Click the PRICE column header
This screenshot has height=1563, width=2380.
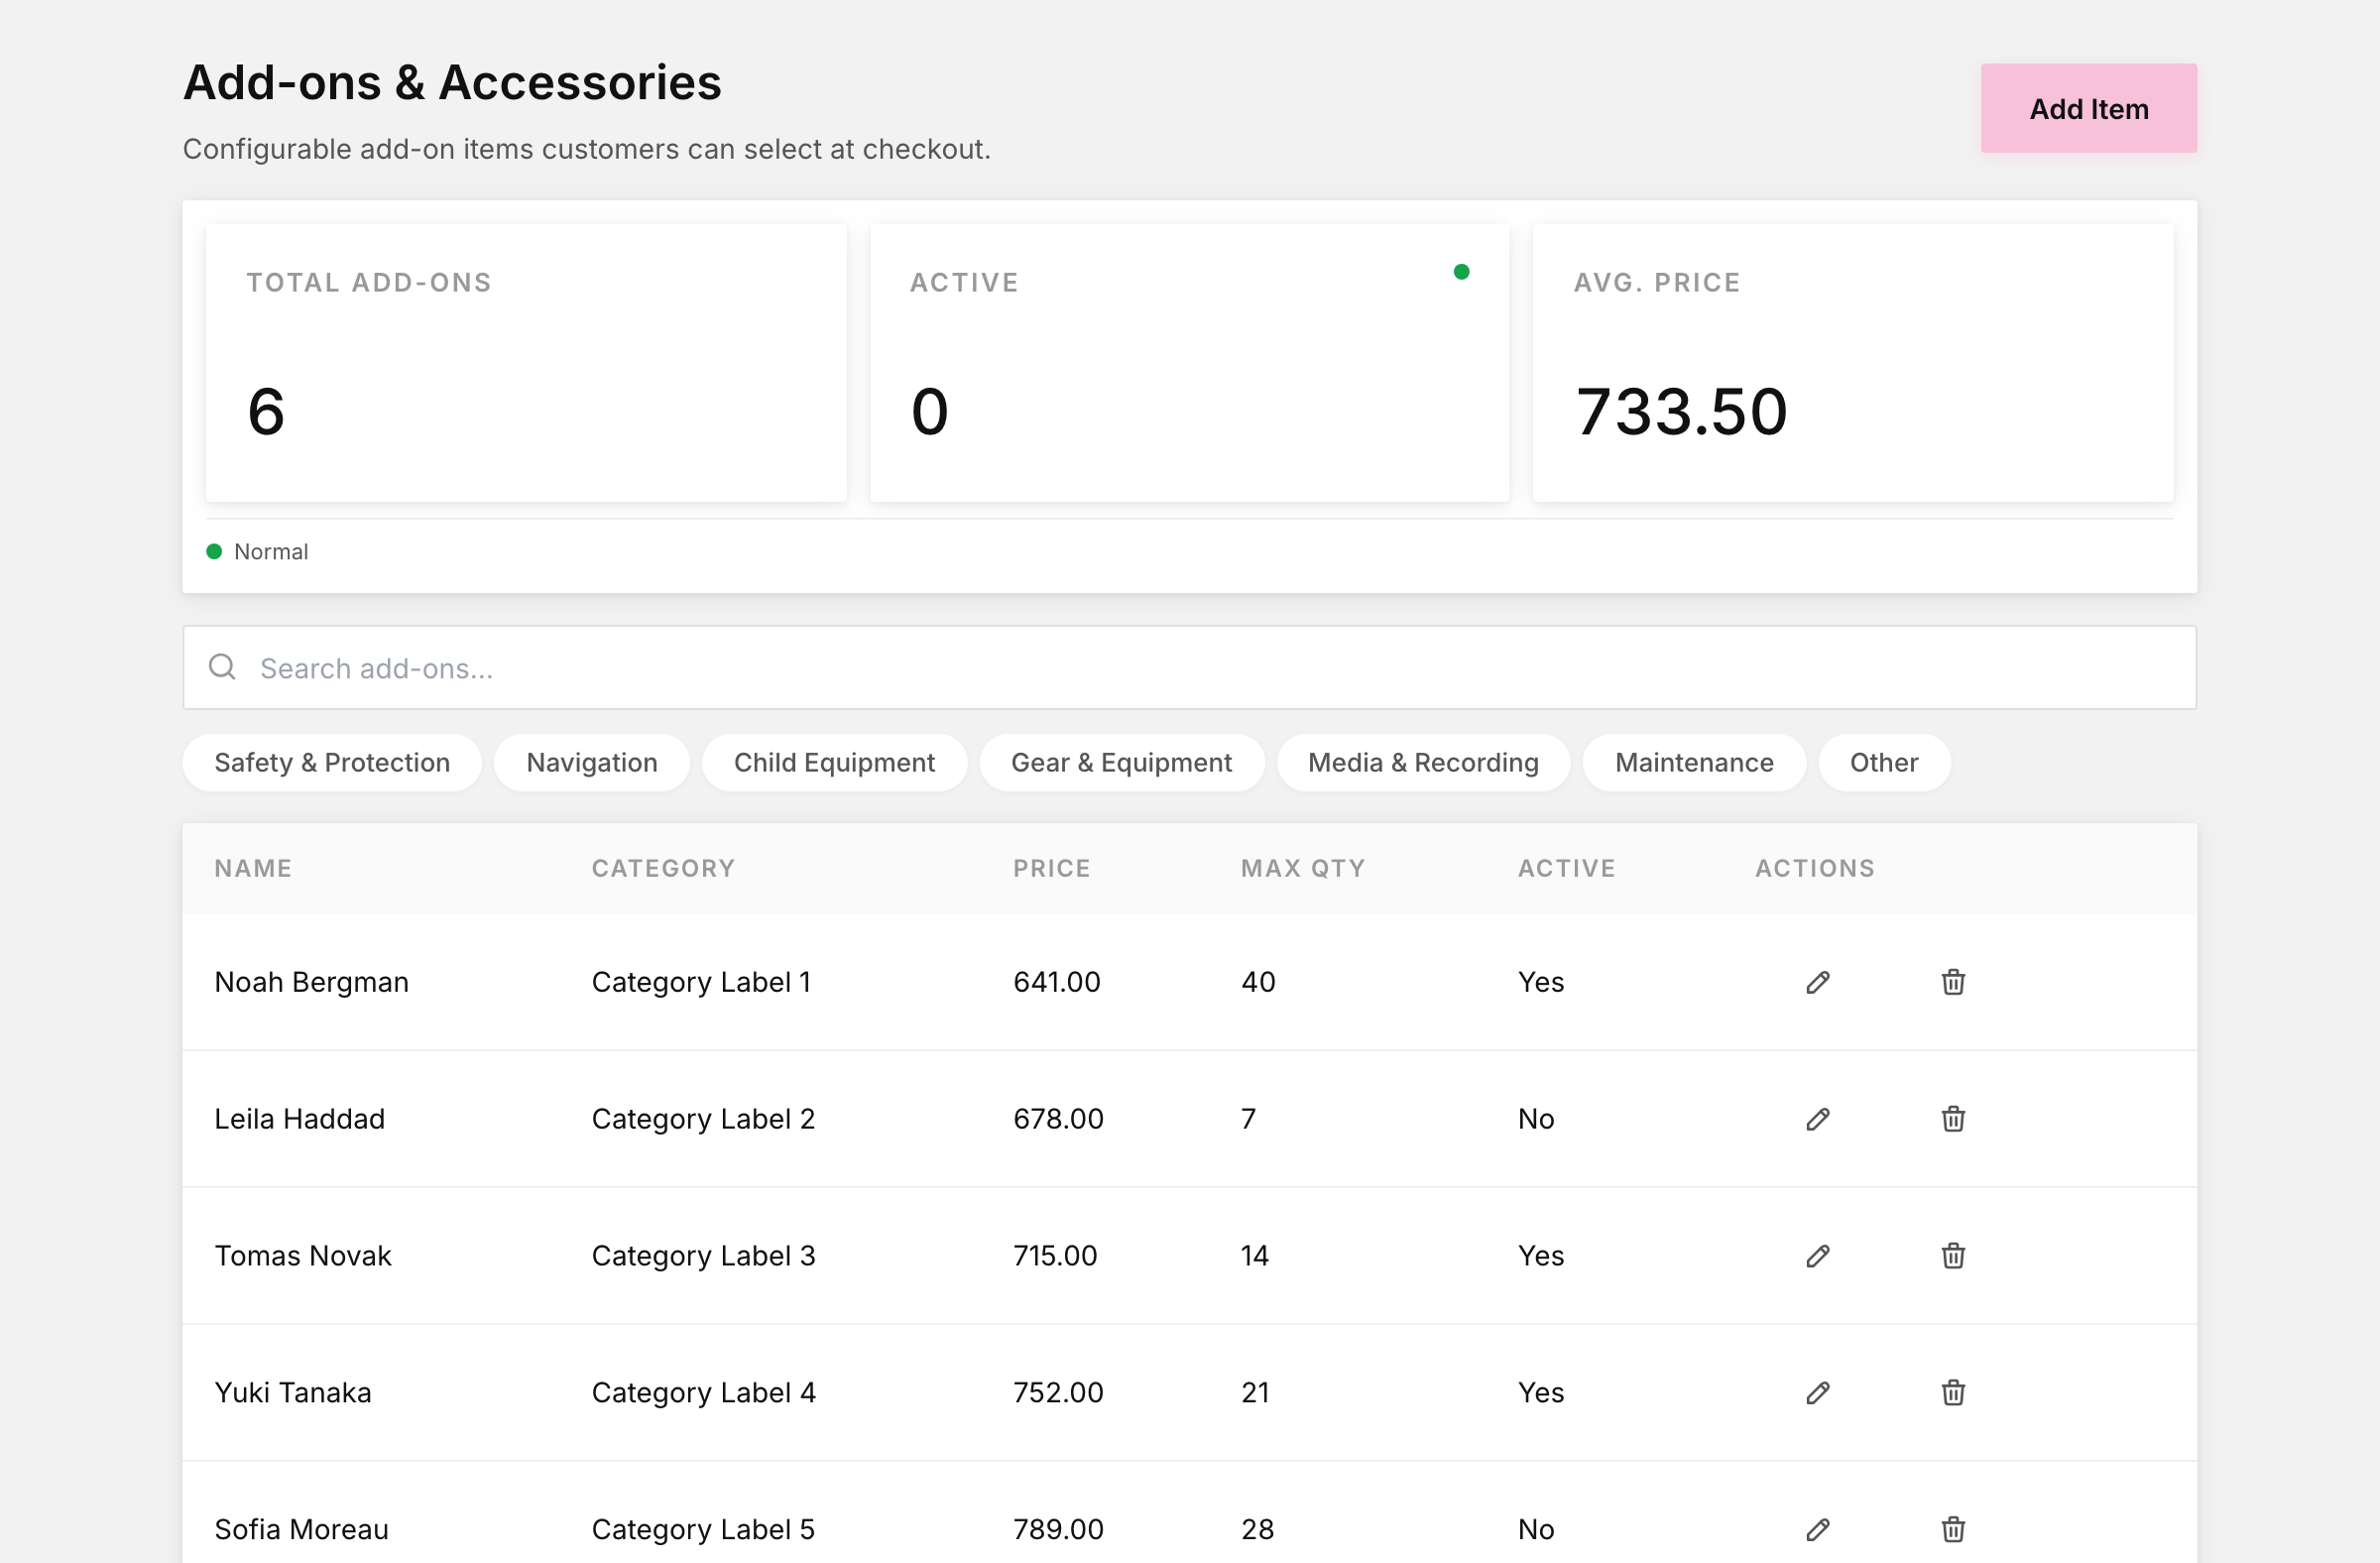[x=1051, y=868]
